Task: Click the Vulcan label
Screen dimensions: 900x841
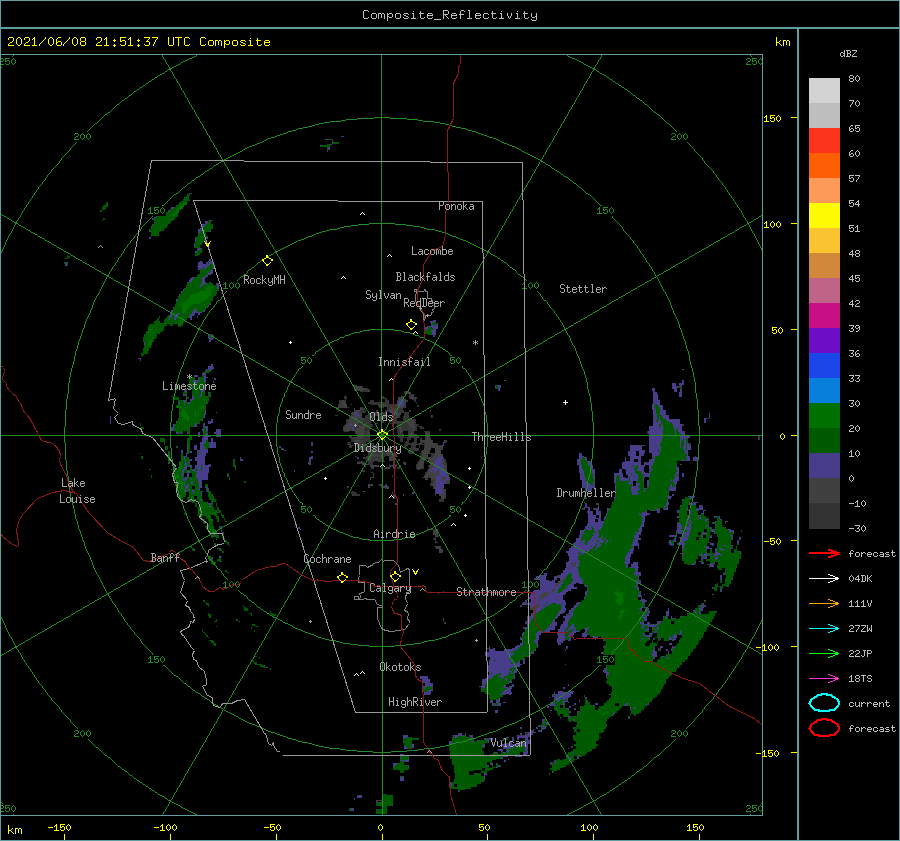Action: [x=508, y=743]
